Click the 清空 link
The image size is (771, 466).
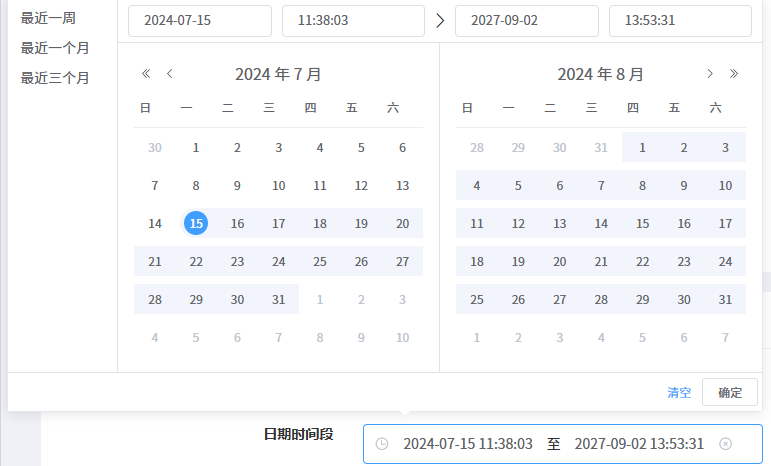679,392
